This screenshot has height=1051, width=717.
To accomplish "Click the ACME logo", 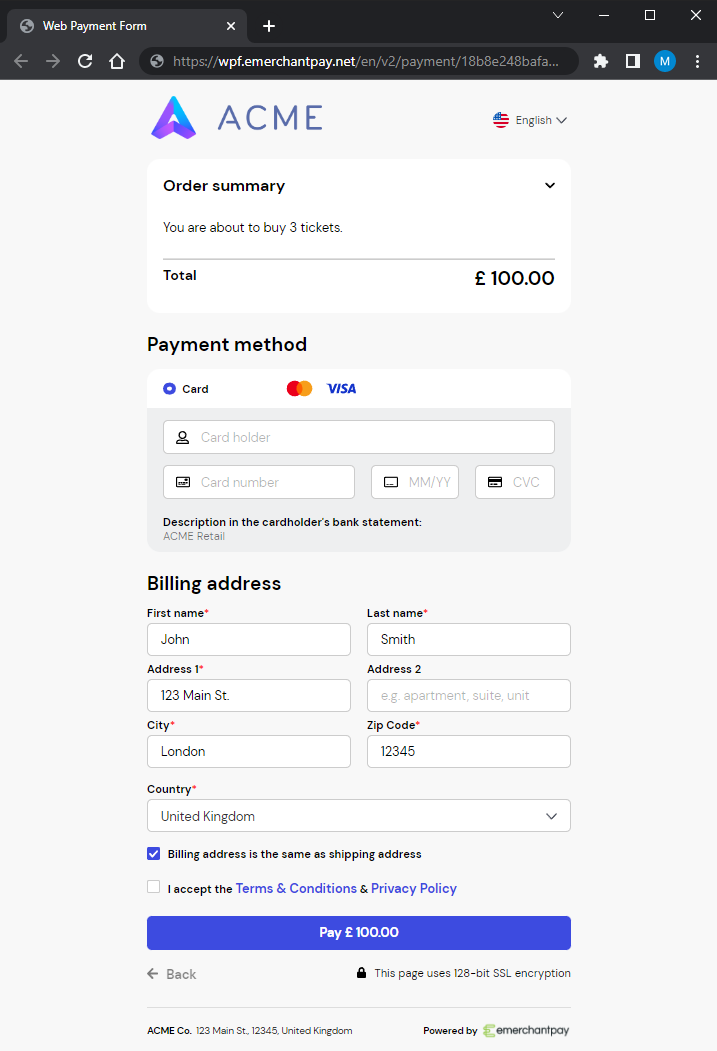I will [x=175, y=117].
